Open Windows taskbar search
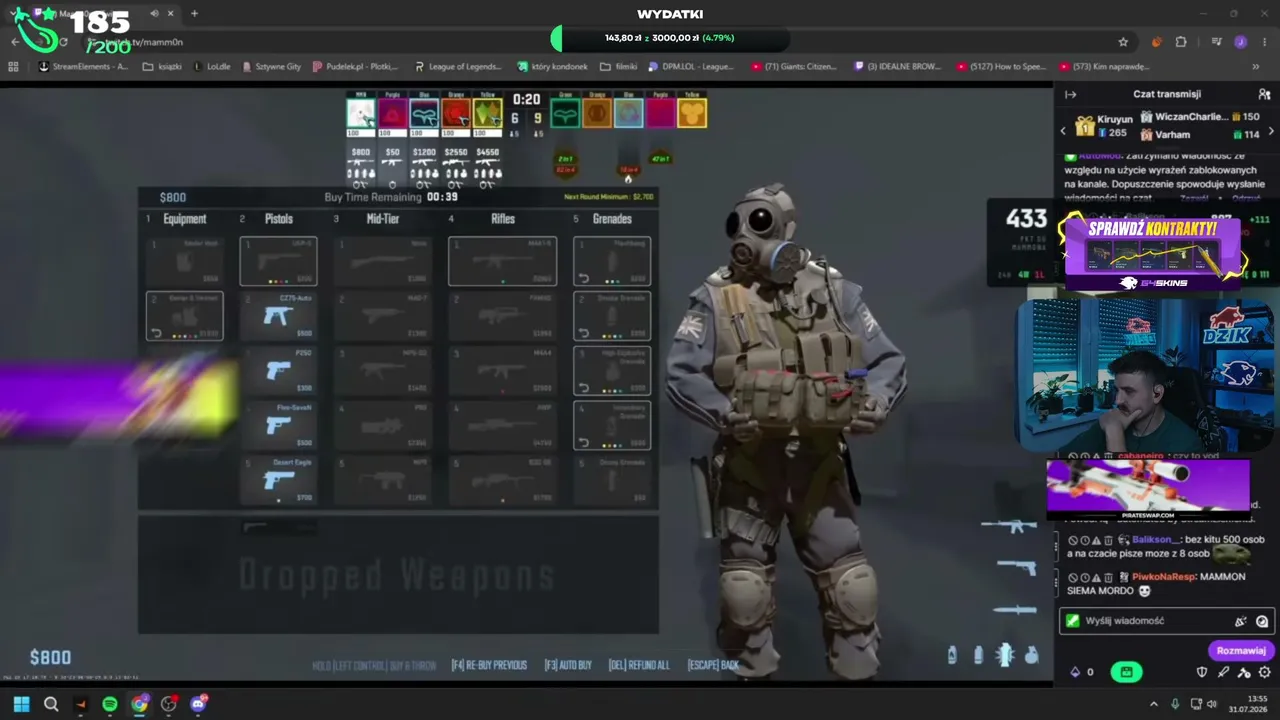Viewport: 1280px width, 720px height. coord(51,704)
